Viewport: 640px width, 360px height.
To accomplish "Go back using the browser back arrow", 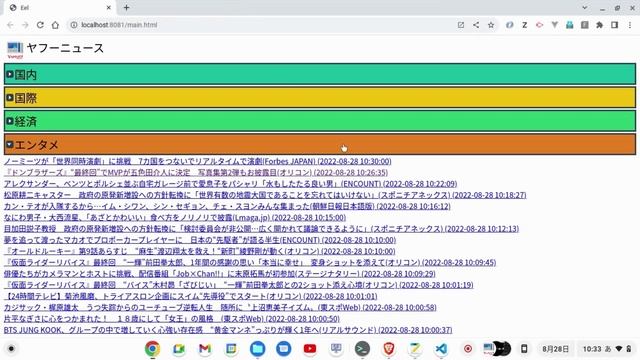I will click(x=10, y=25).
